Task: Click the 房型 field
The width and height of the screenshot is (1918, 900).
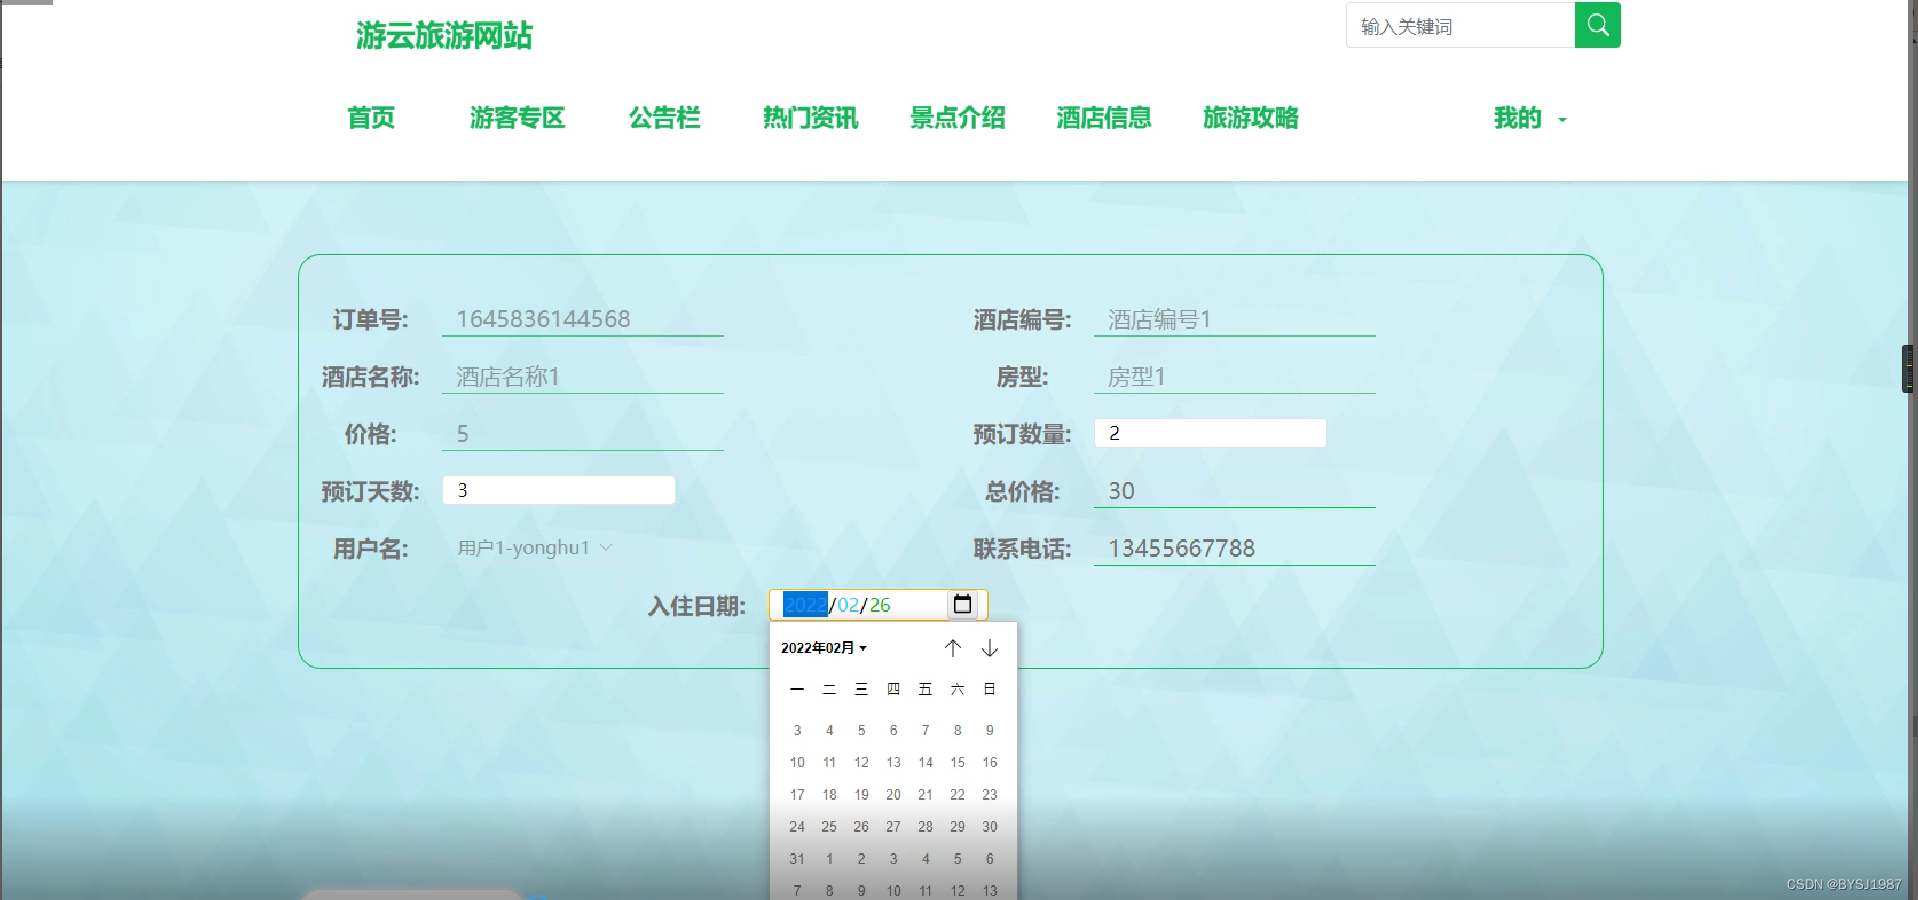Action: tap(1235, 376)
